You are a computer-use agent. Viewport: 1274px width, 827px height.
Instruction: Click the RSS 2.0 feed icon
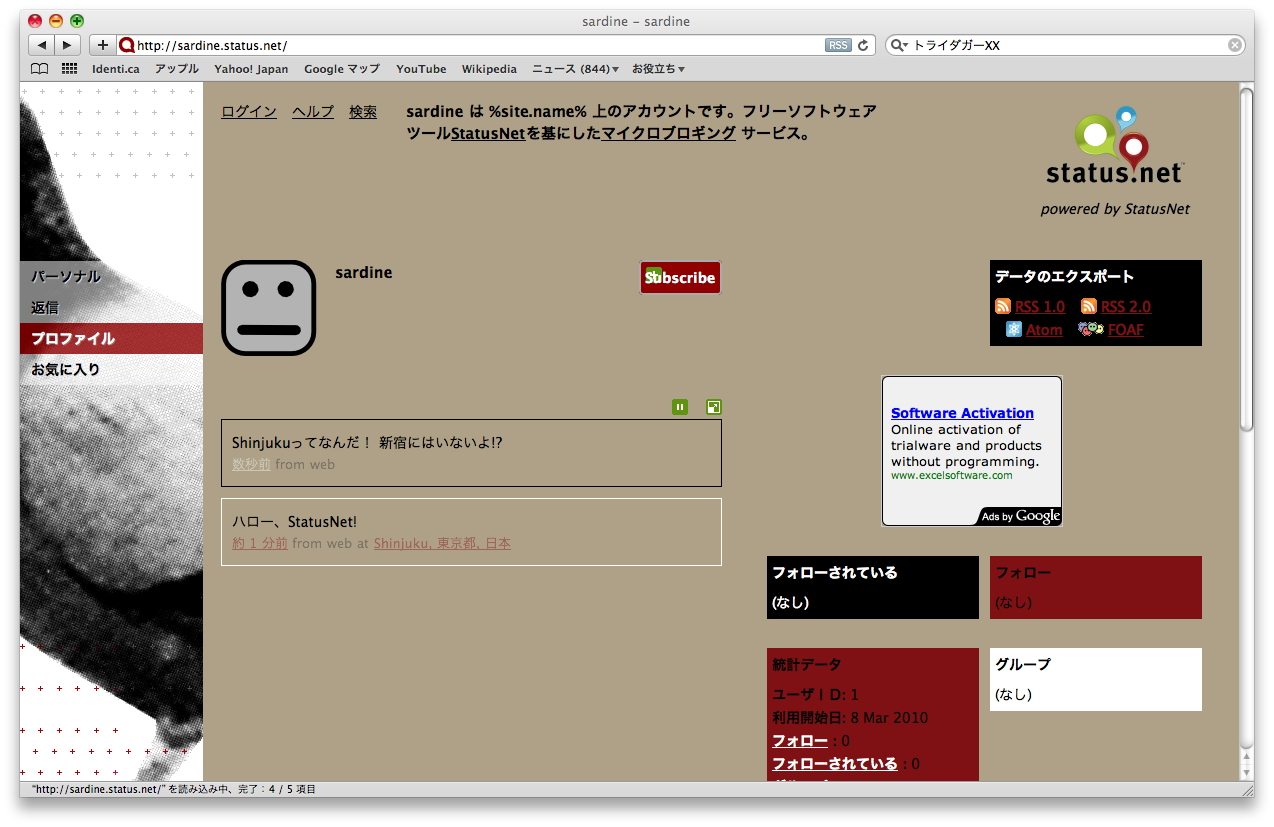pos(1089,306)
